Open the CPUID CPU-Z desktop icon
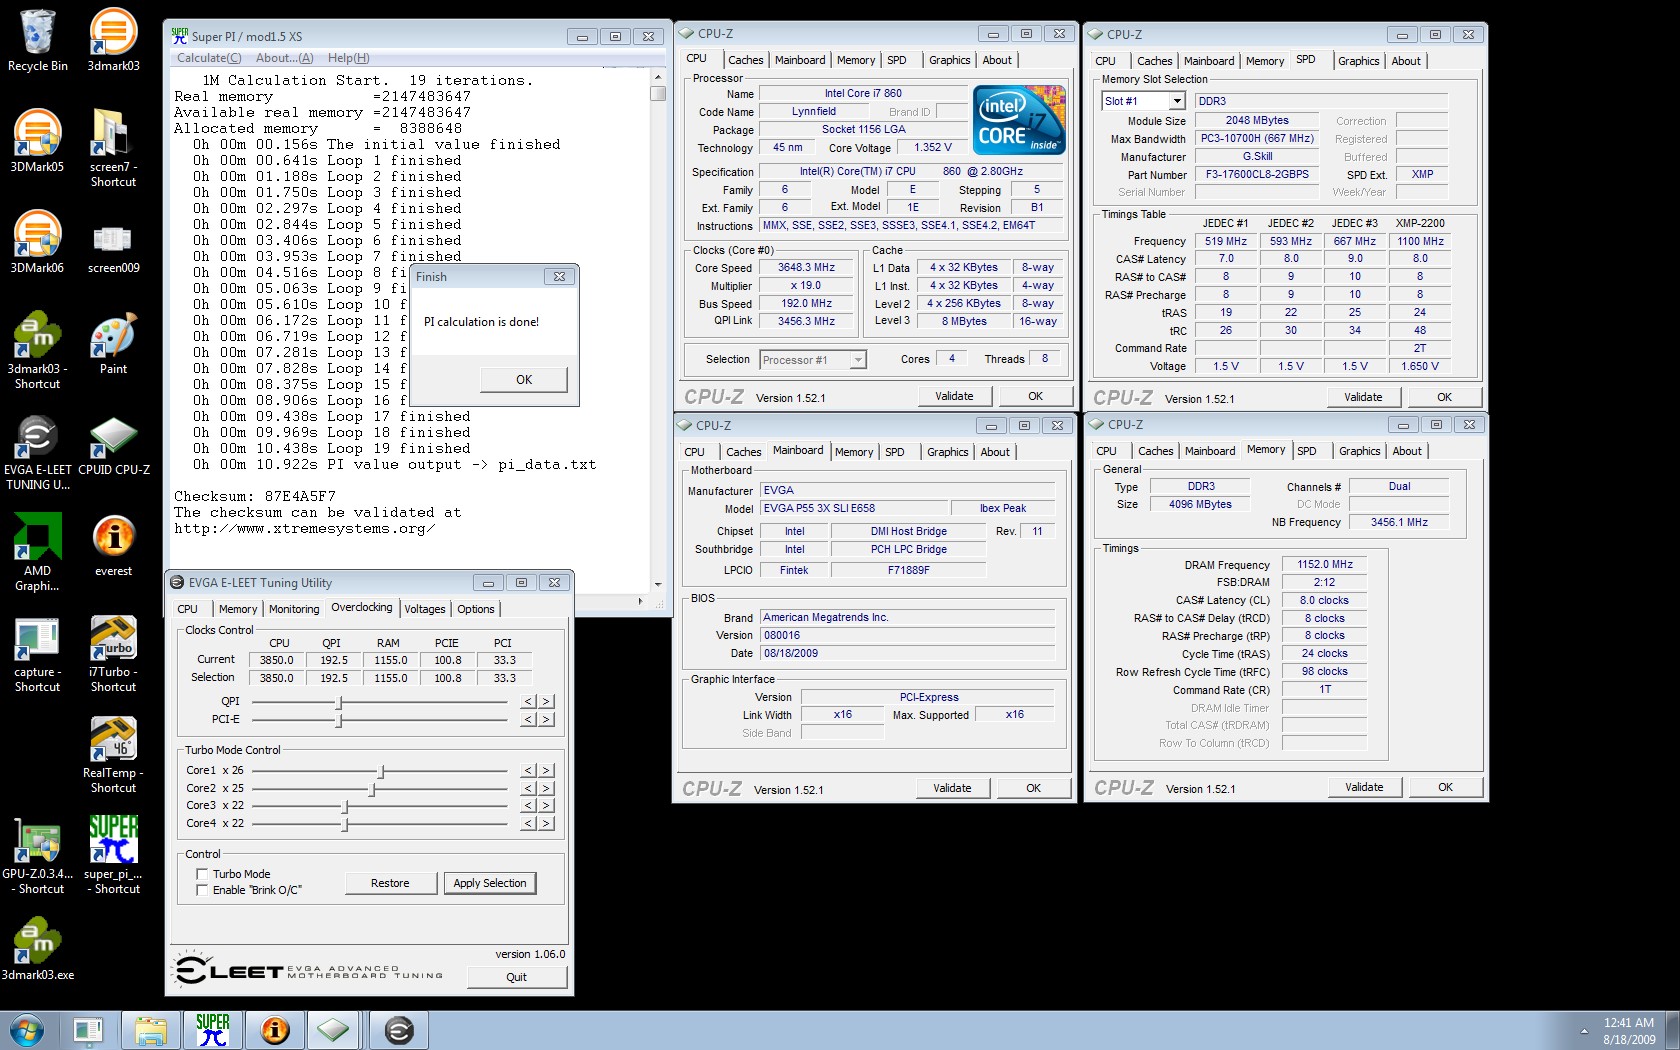 (113, 444)
